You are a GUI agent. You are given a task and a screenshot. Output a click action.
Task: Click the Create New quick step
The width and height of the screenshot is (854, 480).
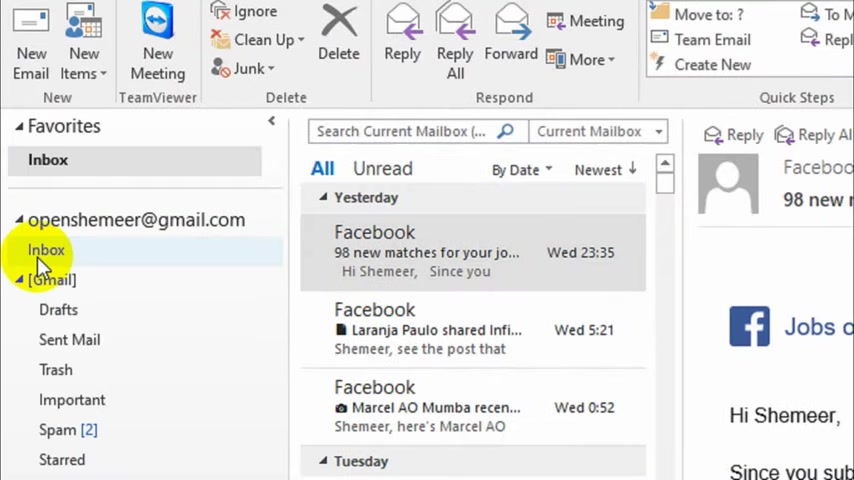pyautogui.click(x=701, y=65)
